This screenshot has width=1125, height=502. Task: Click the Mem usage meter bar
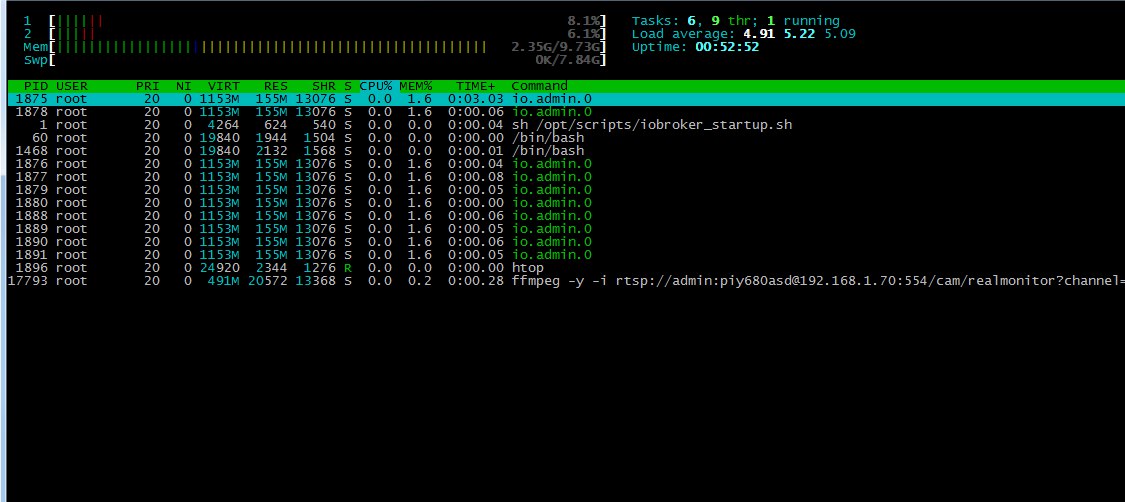coord(327,47)
